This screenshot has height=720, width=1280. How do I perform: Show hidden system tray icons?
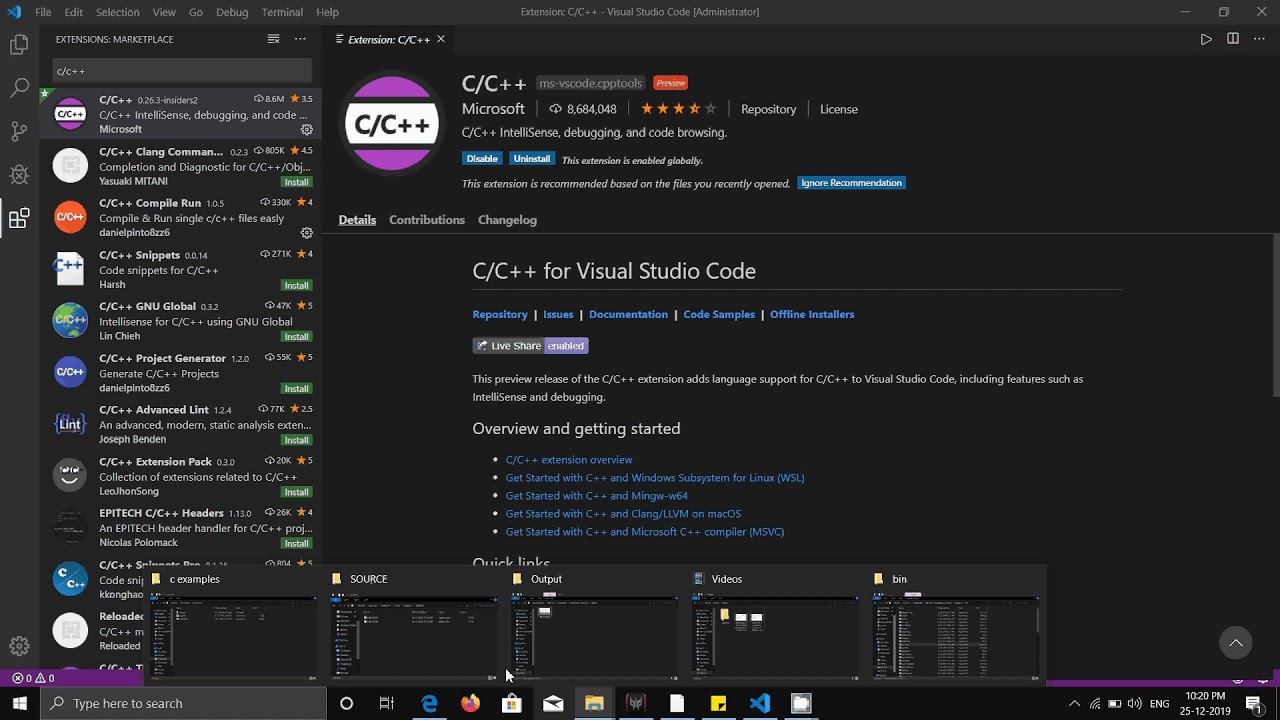1075,704
